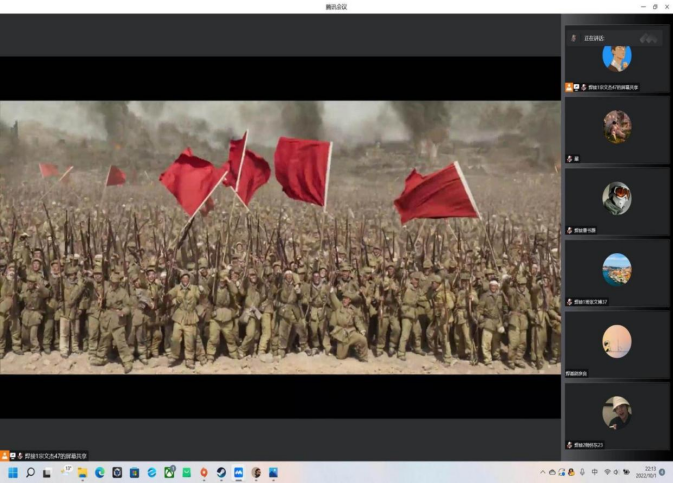Open the input method language indicator

595,472
